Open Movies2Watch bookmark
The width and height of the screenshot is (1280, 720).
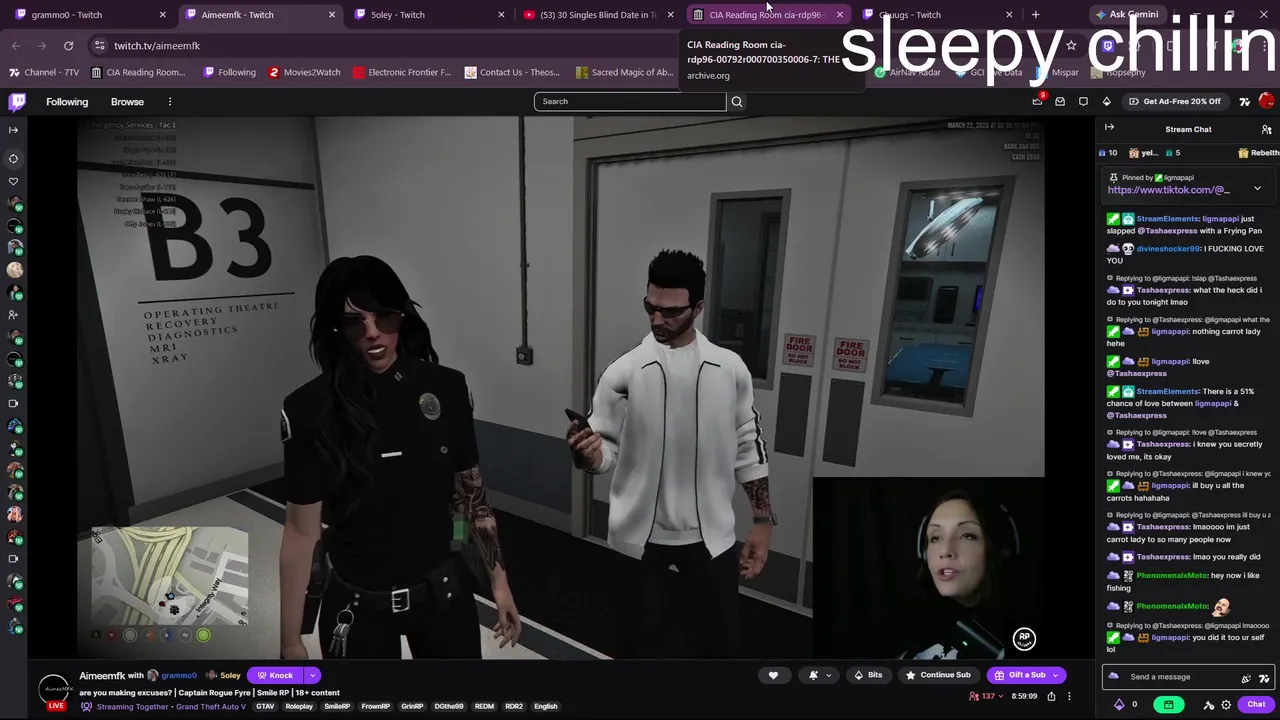[304, 72]
